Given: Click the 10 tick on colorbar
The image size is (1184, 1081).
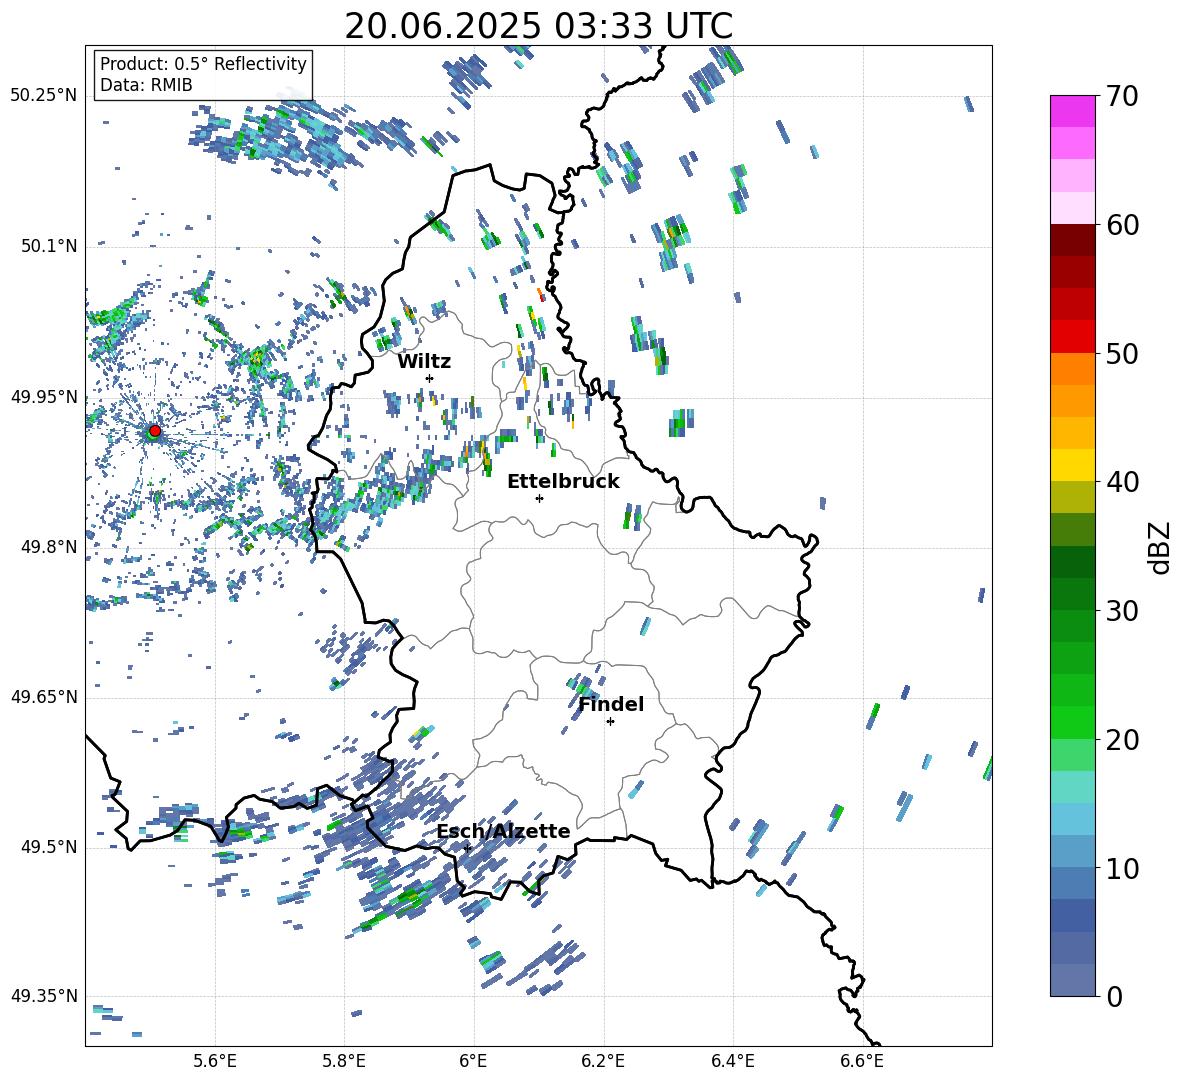Looking at the screenshot, I should [1122, 868].
